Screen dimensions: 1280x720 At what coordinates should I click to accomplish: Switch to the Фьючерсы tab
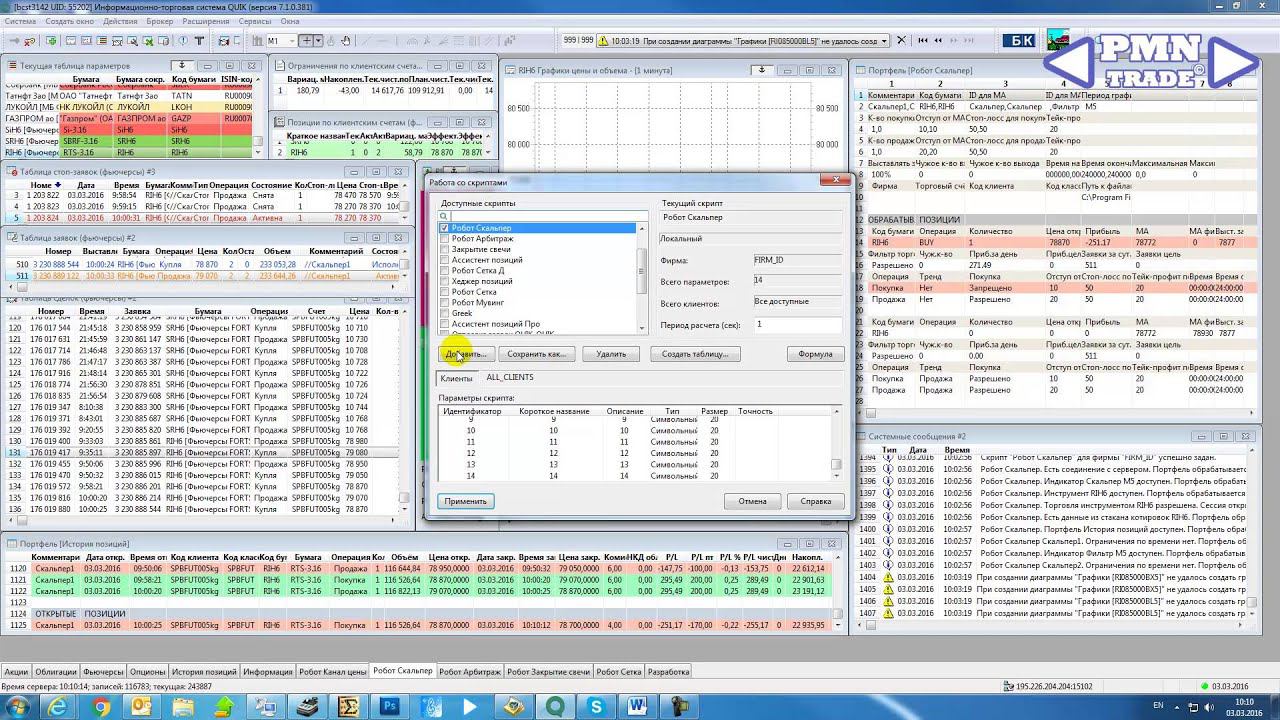[x=104, y=672]
